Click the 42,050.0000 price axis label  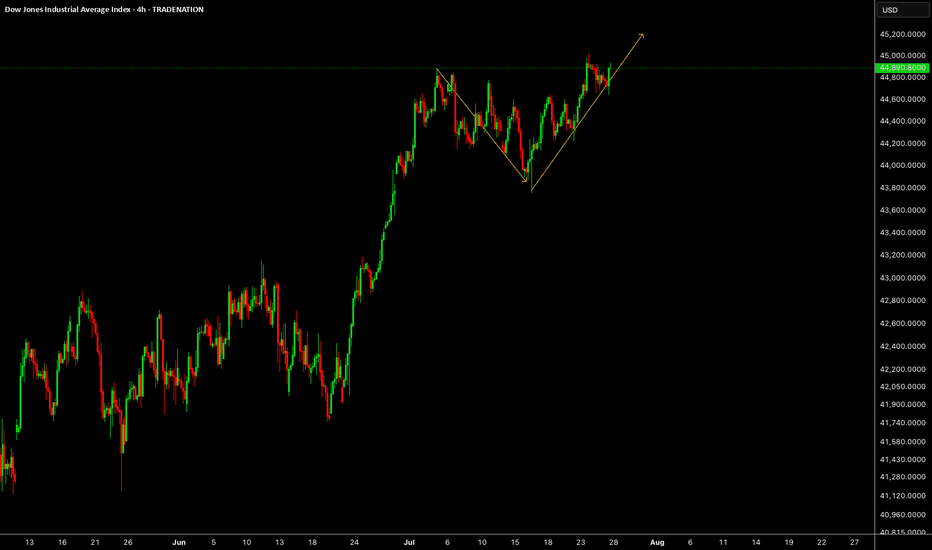coord(902,386)
